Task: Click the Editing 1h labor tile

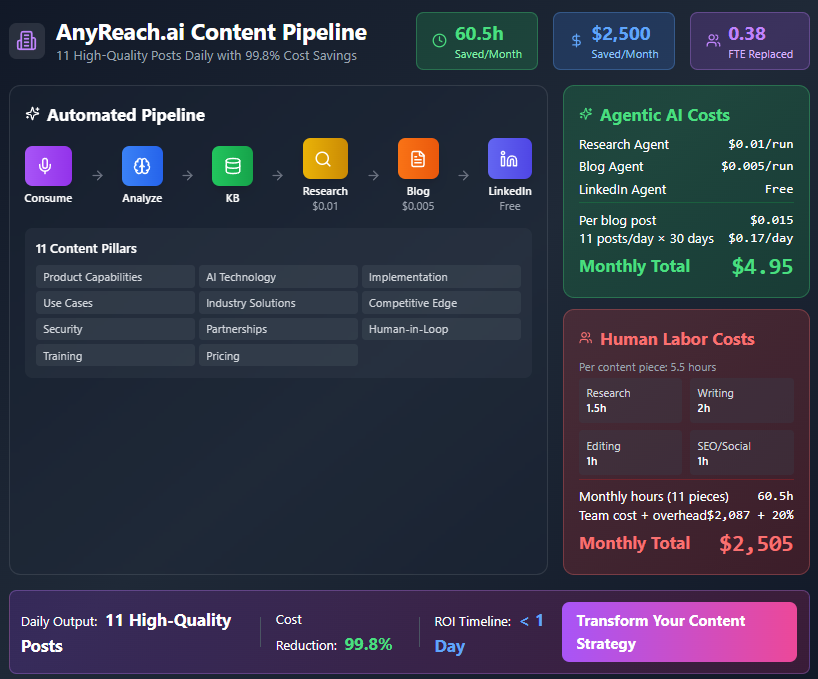Action: pyautogui.click(x=630, y=453)
